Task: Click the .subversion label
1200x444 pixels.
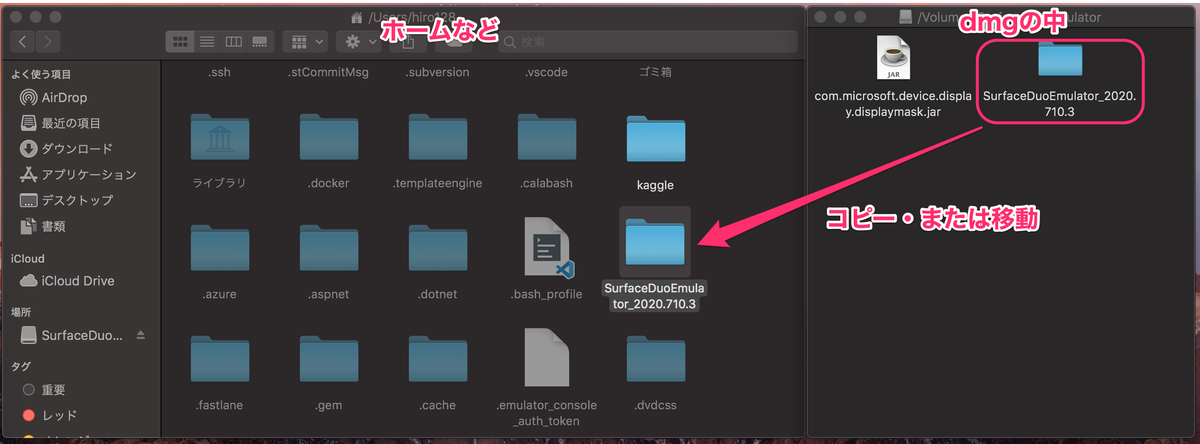Action: click(x=438, y=73)
